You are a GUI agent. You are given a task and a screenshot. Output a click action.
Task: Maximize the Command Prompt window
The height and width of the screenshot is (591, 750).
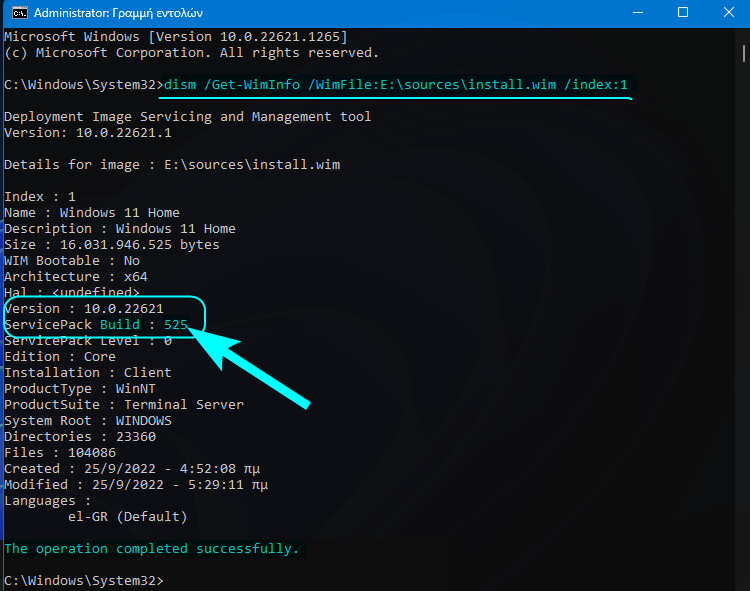(683, 13)
